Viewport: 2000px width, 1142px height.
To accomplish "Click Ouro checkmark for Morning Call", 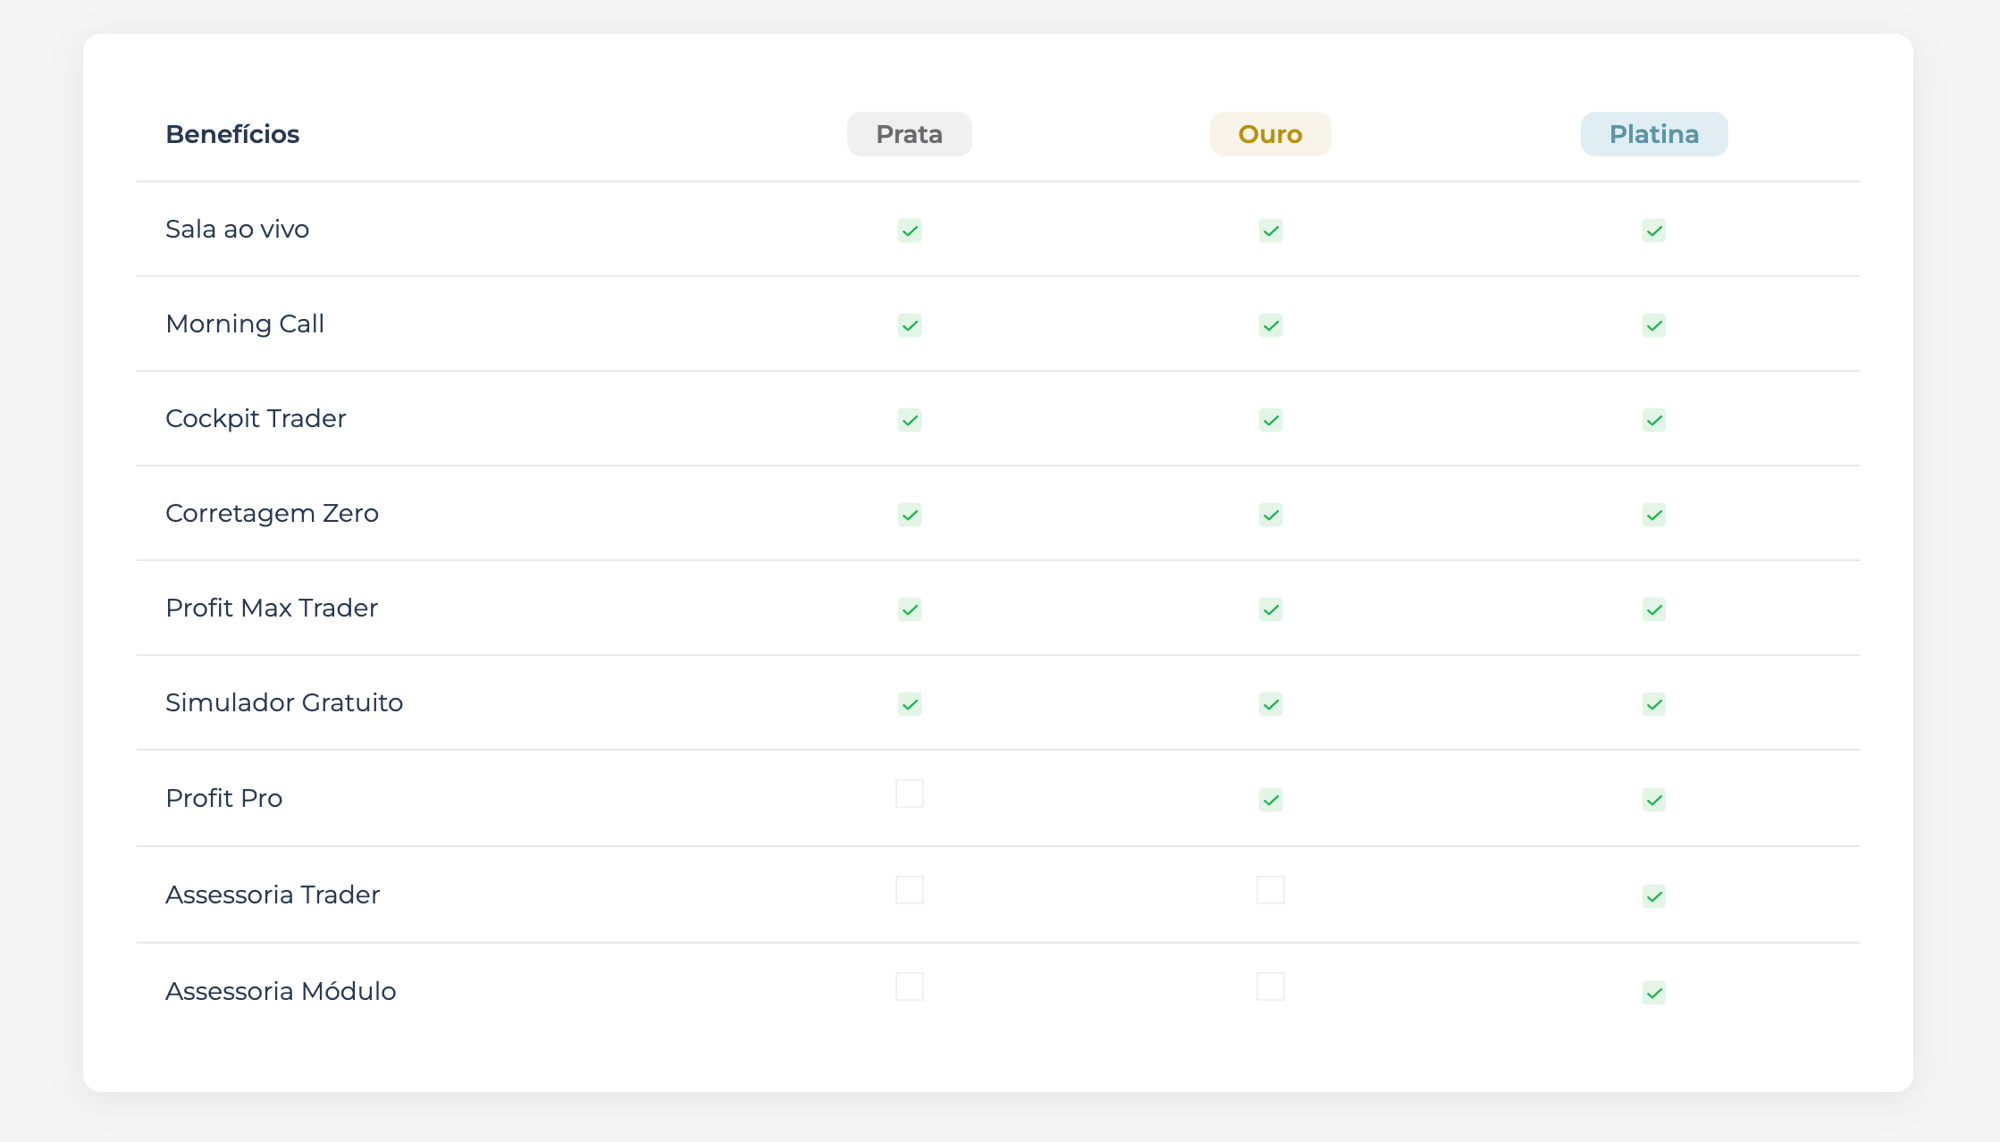I will 1270,326.
